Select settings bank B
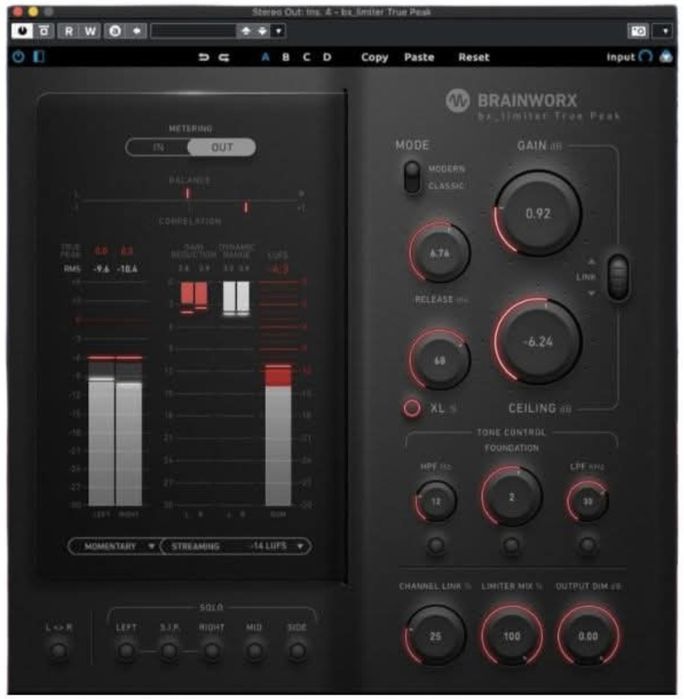684x699 pixels. [286, 57]
